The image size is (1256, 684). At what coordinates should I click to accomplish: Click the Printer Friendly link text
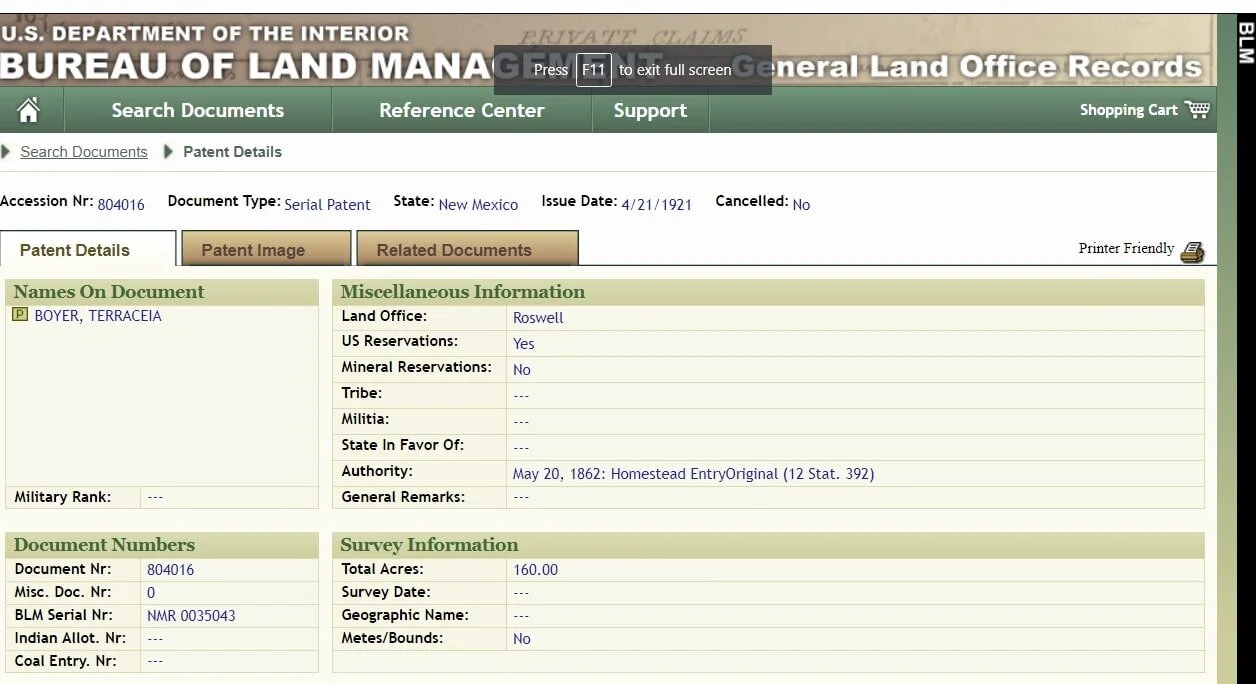[1126, 249]
